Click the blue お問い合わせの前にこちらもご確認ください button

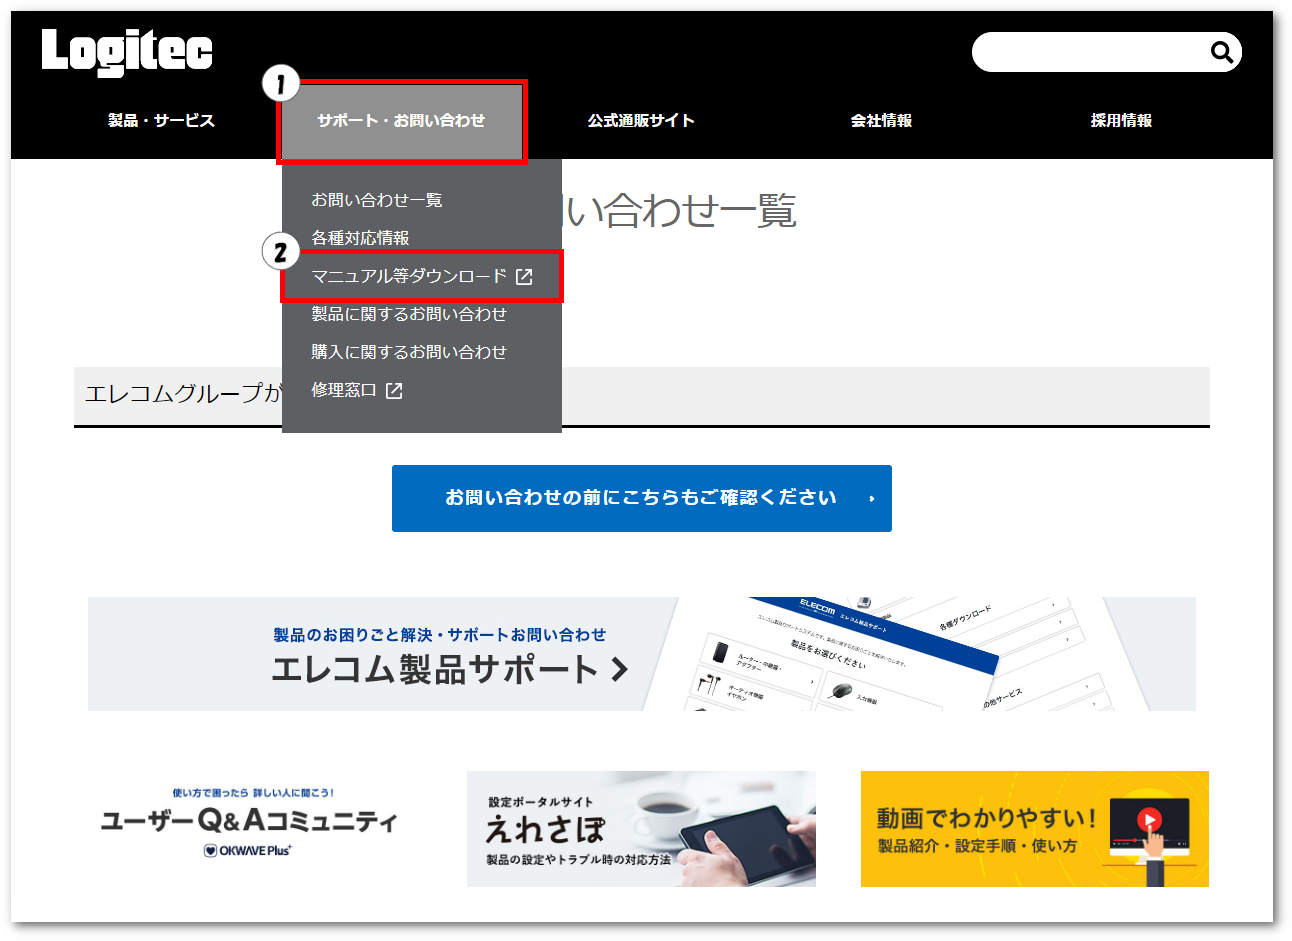642,498
